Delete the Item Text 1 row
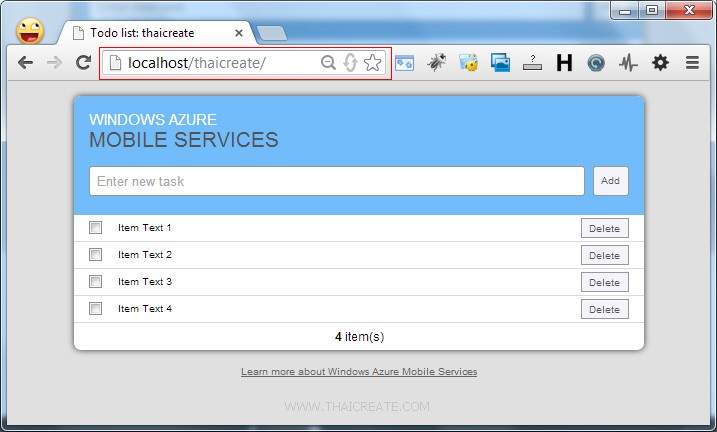717x432 pixels. [605, 228]
